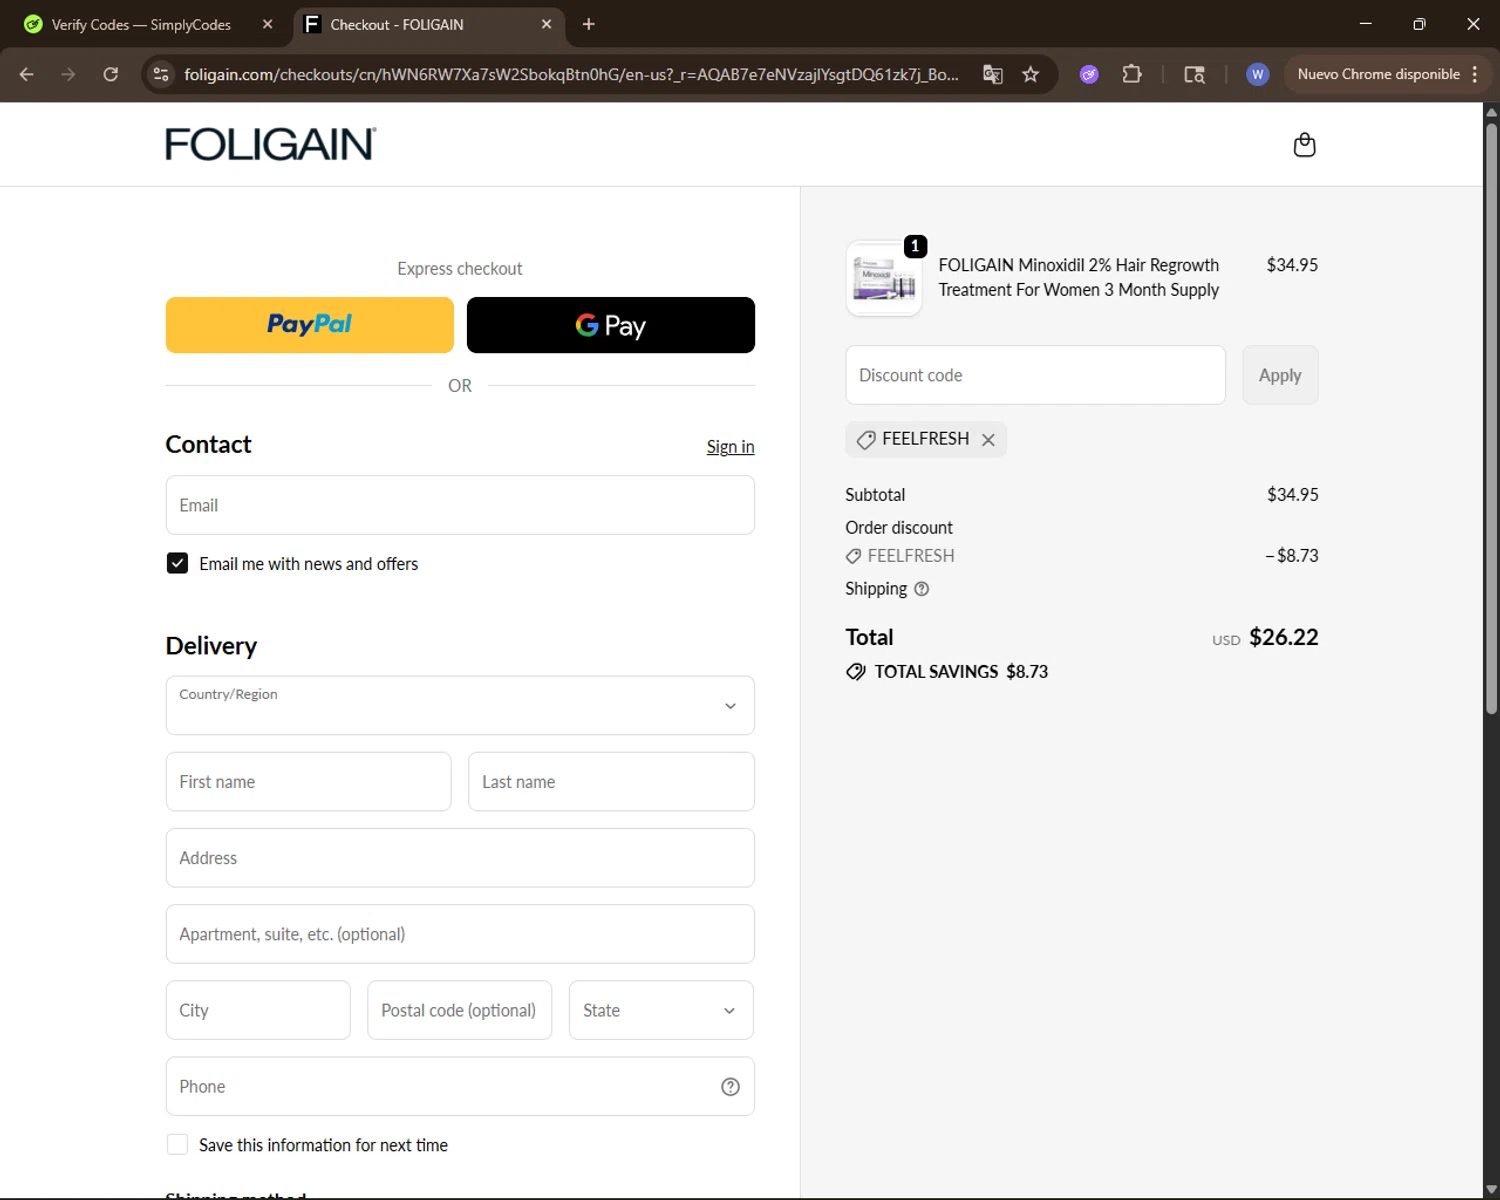Click the Apartment, suite field
The height and width of the screenshot is (1200, 1500).
(x=460, y=934)
